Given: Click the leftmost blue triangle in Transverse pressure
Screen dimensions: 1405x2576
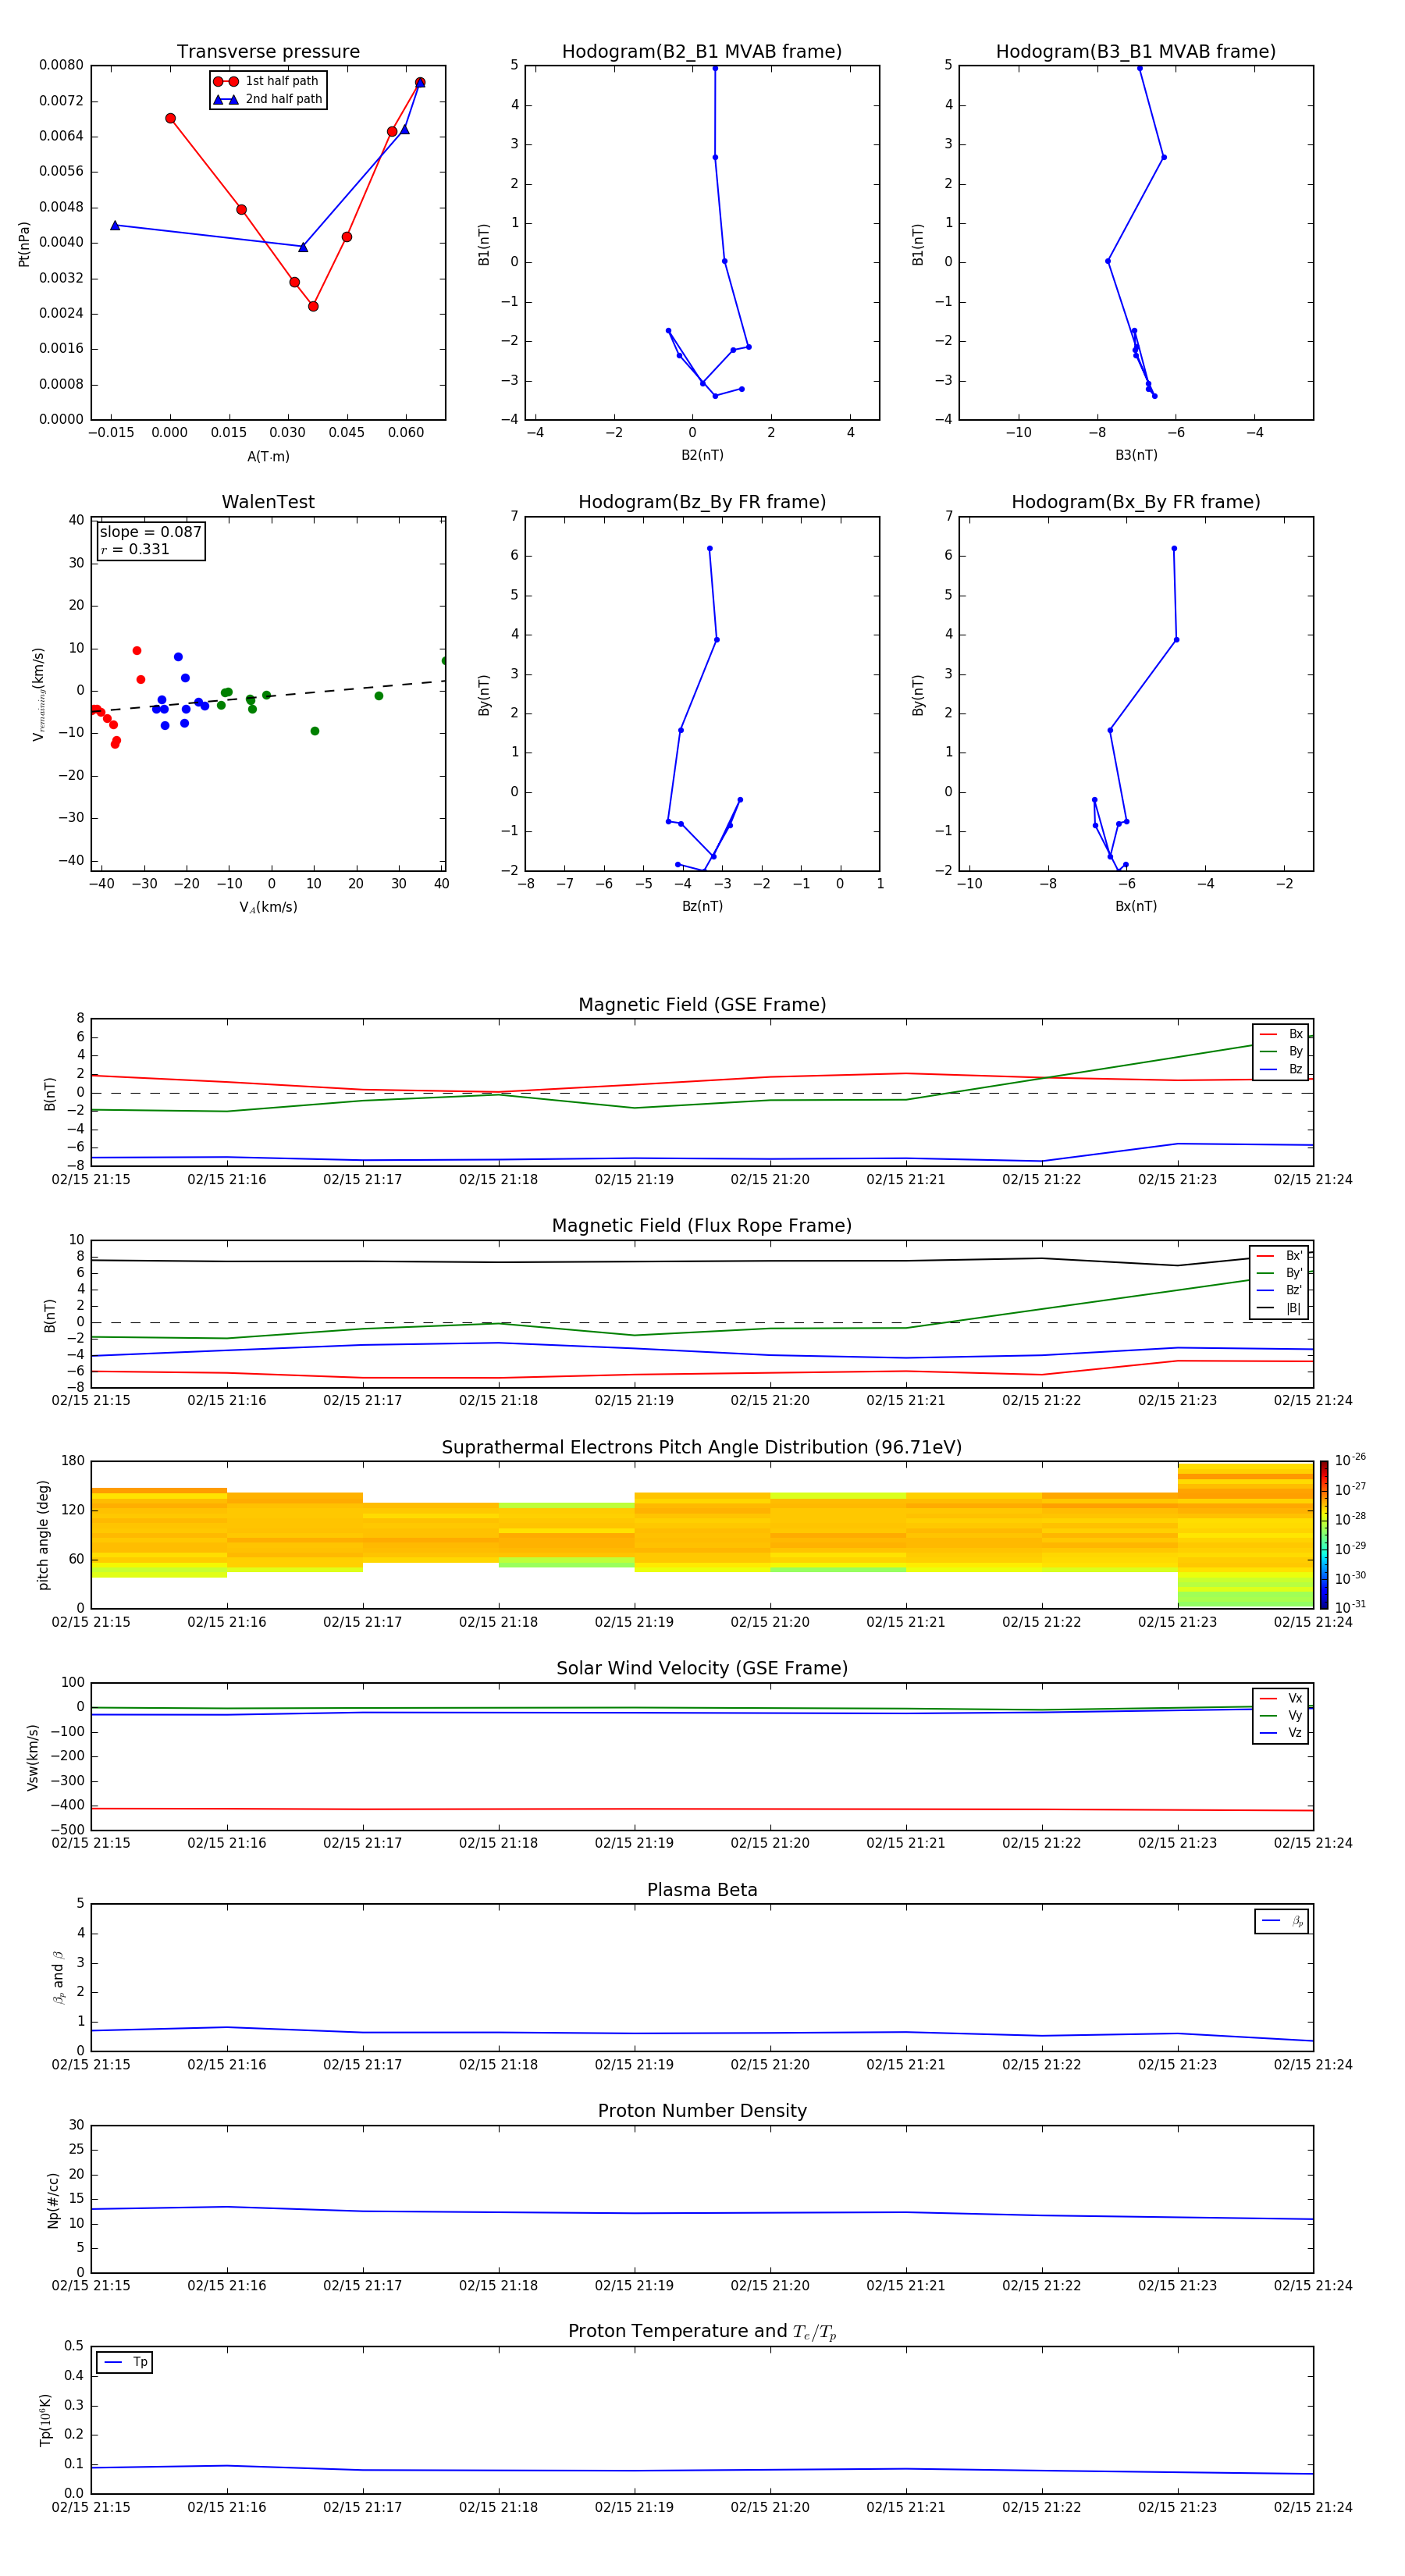Looking at the screenshot, I should (115, 225).
